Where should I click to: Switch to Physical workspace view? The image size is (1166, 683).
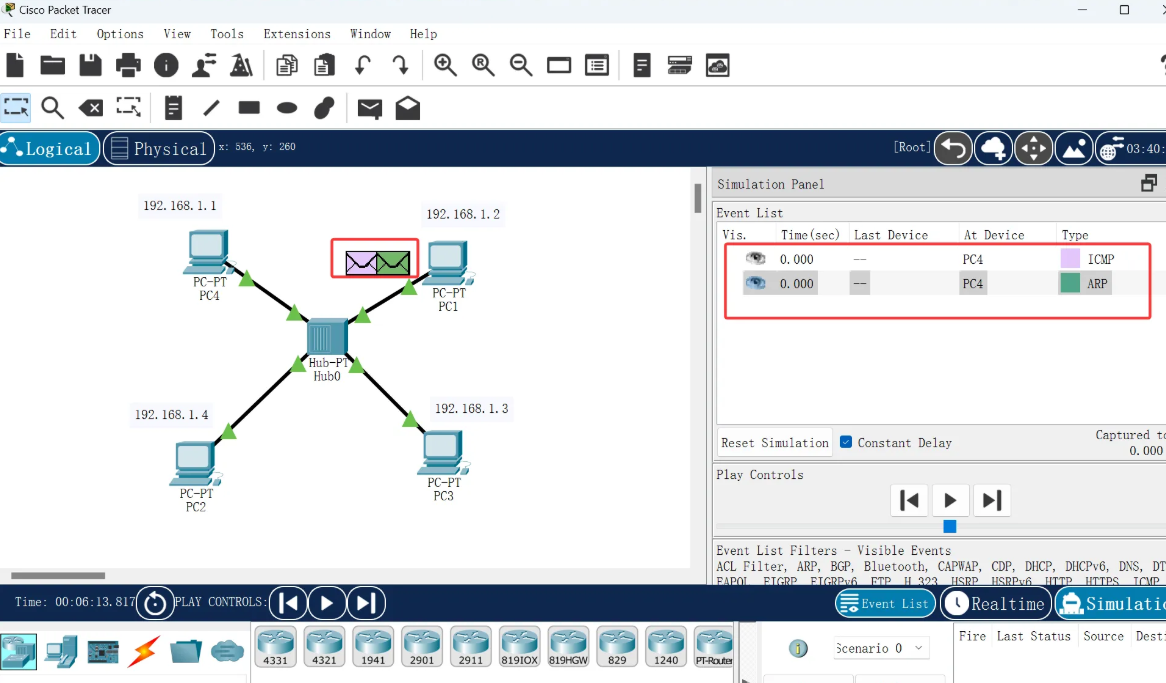(x=159, y=148)
